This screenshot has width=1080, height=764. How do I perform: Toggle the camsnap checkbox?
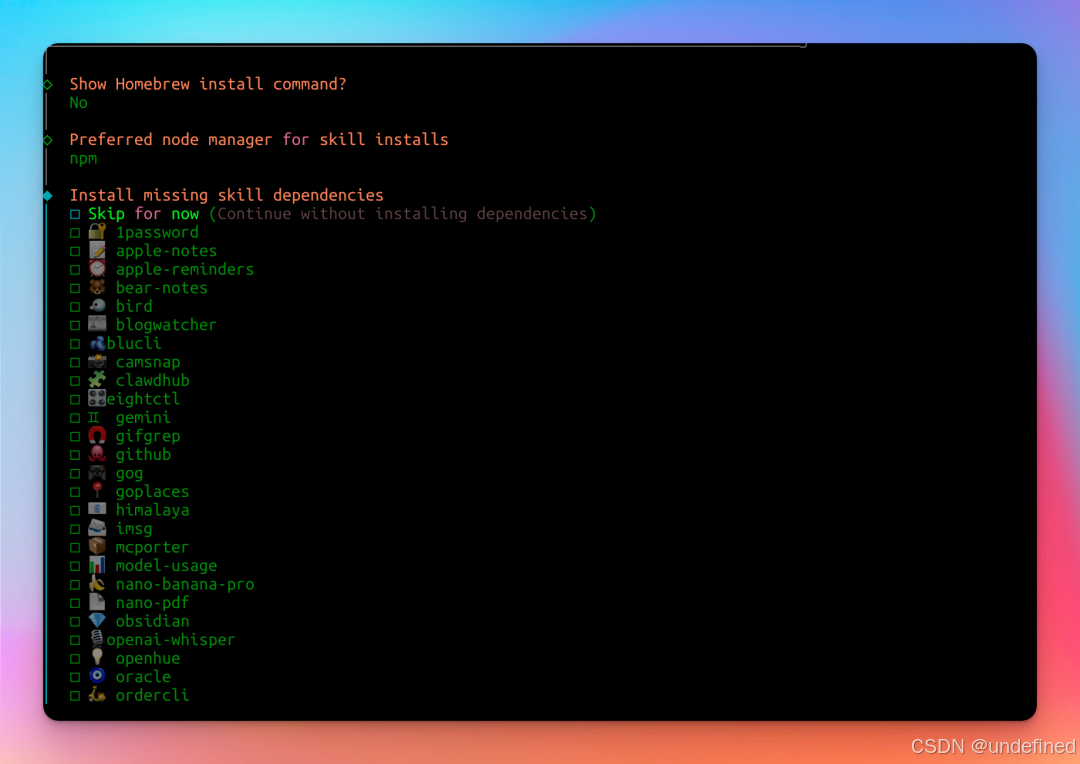click(75, 362)
